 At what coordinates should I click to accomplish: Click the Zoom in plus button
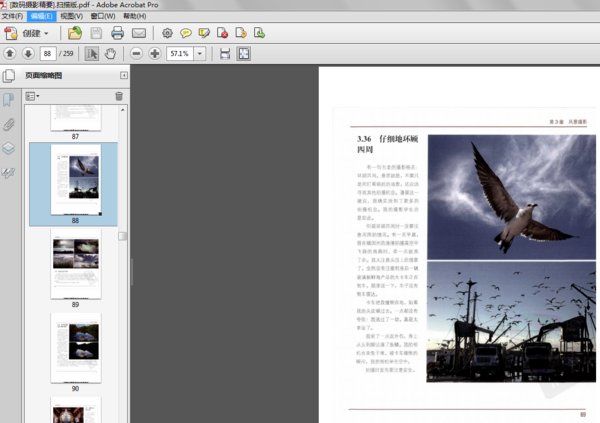[x=155, y=53]
